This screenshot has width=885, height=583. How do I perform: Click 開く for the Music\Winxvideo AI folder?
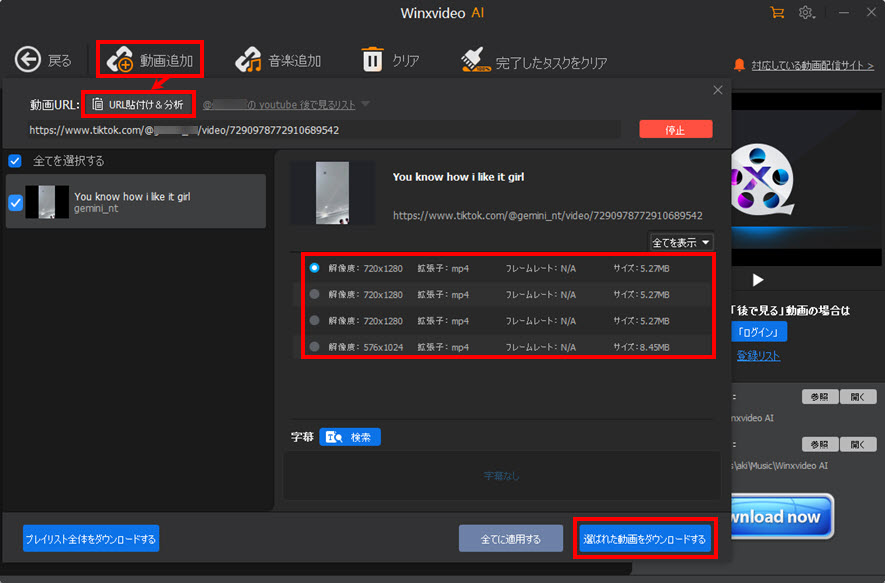click(858, 444)
